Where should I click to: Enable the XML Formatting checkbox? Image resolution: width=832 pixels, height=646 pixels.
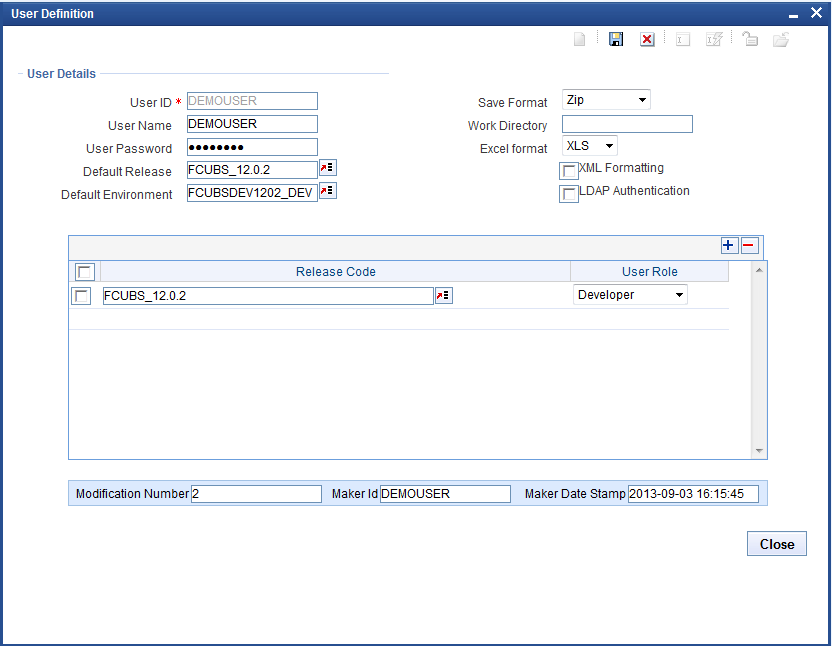coord(568,171)
